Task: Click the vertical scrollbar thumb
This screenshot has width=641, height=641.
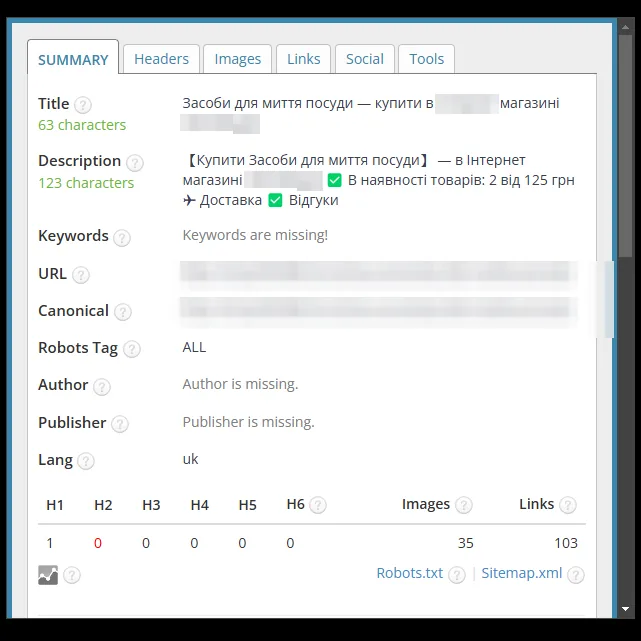Action: [x=625, y=146]
